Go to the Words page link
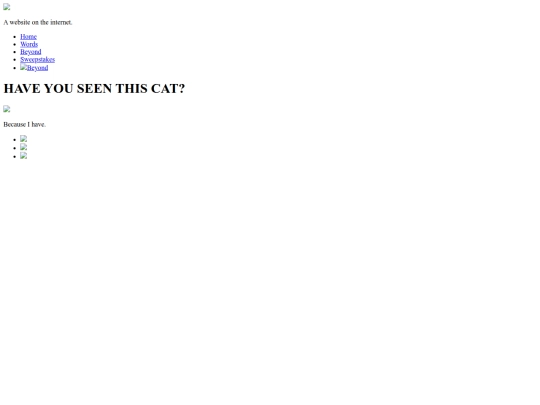This screenshot has height=405, width=540. (x=29, y=44)
